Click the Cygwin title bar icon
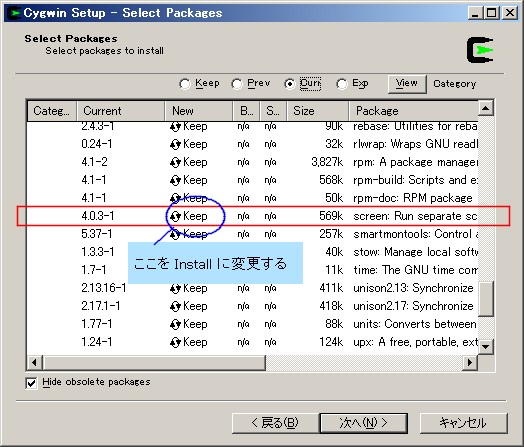The image size is (524, 447). coord(14,13)
